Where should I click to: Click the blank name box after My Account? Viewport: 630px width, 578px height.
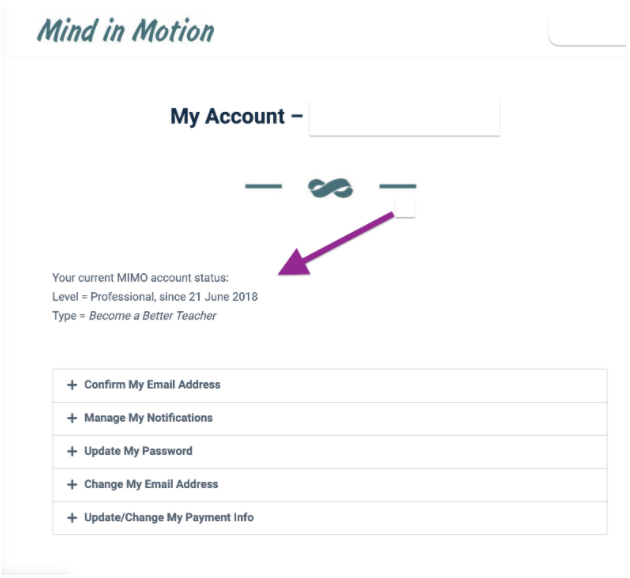click(x=404, y=118)
